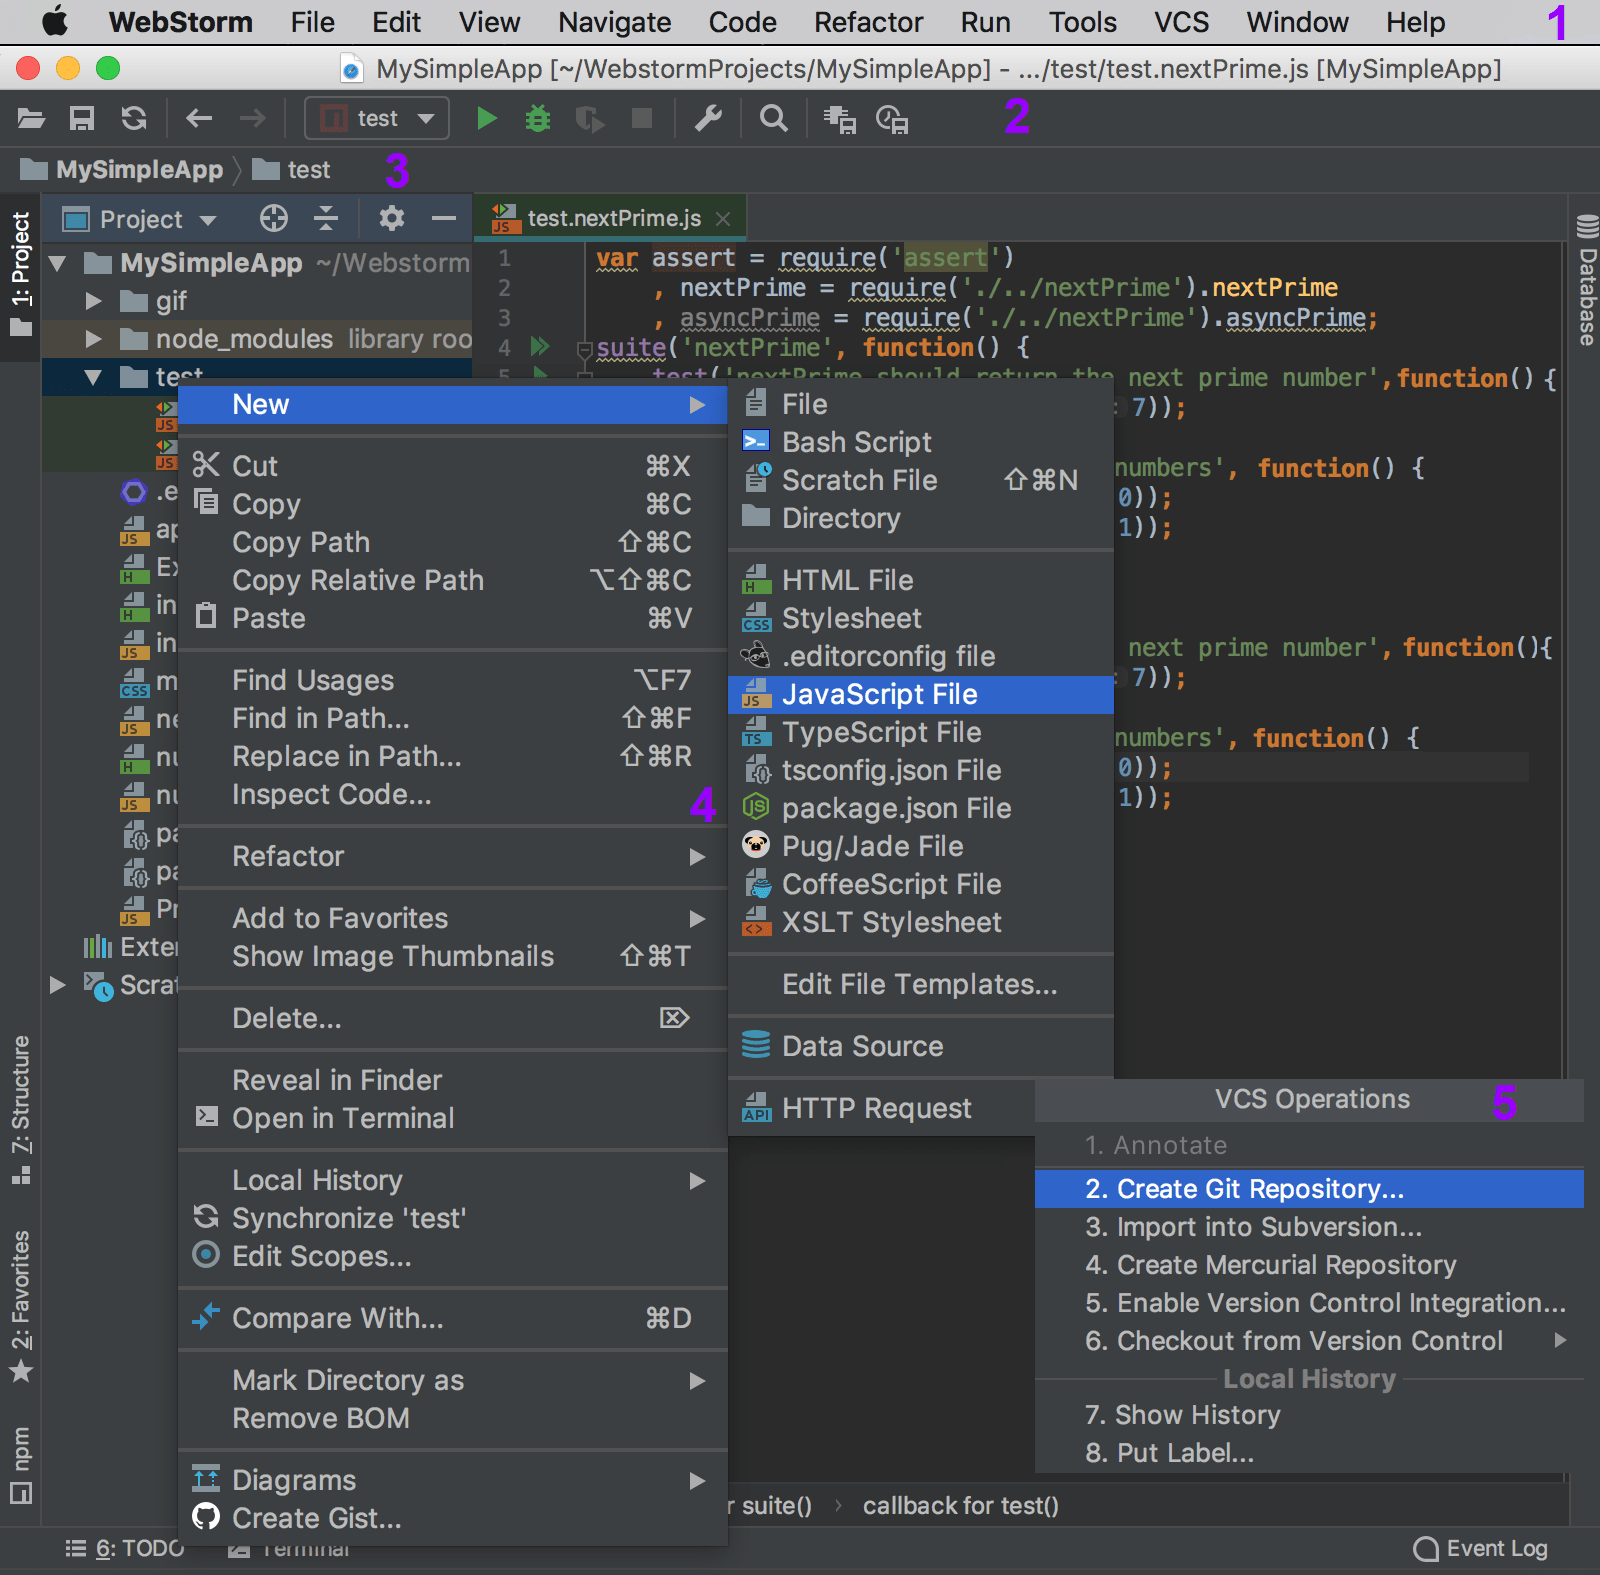Image resolution: width=1600 pixels, height=1575 pixels.
Task: Click callback for test() breadcrumb
Action: click(960, 1506)
